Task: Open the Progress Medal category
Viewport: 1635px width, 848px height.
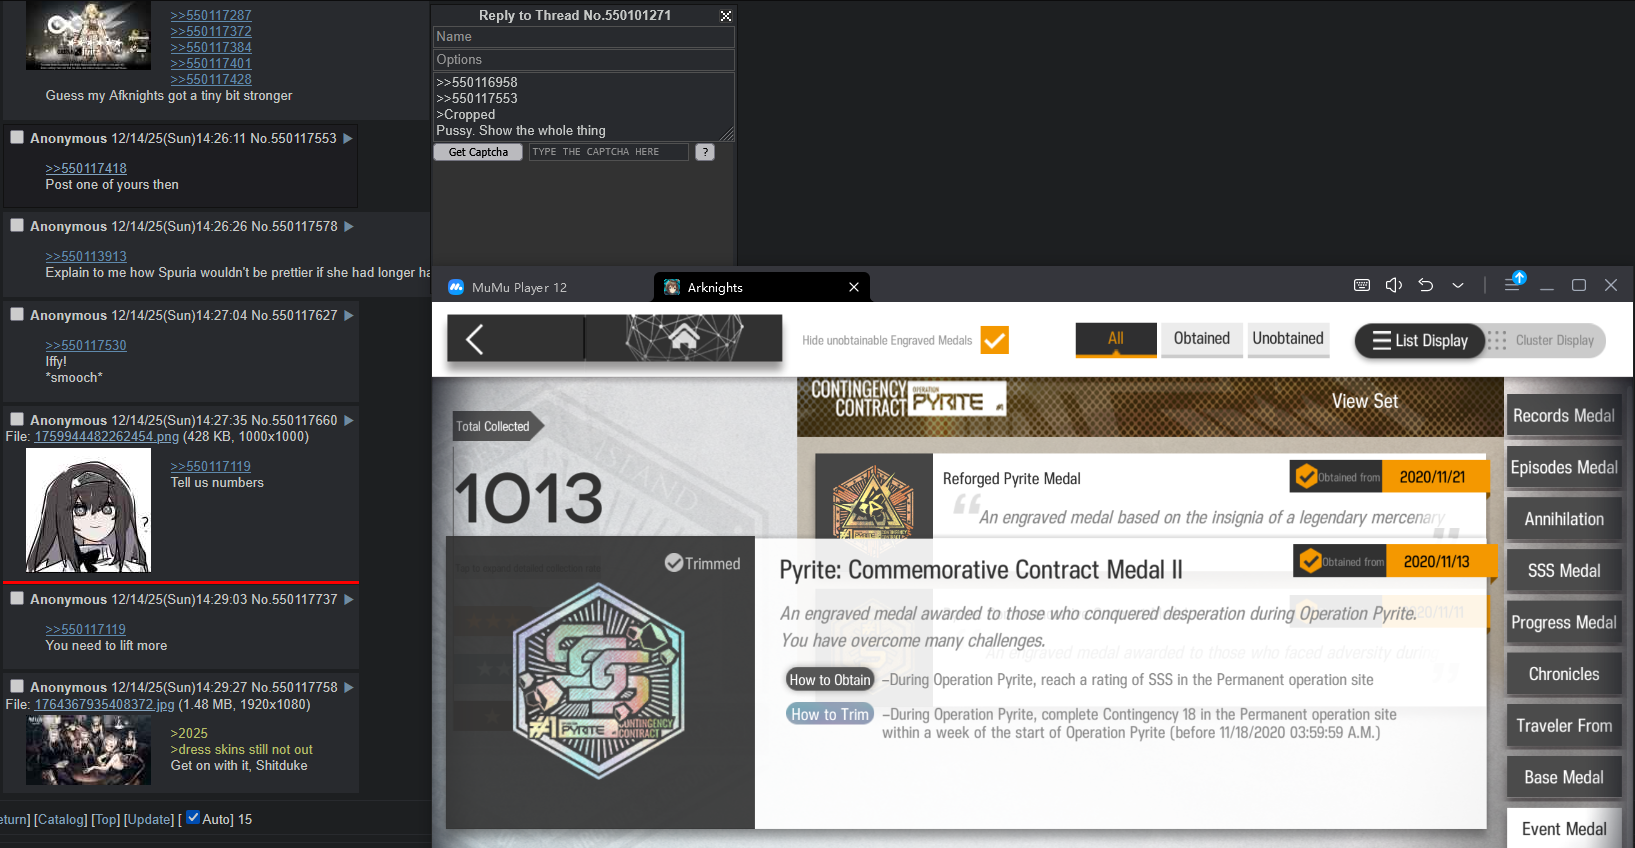Action: click(1564, 622)
